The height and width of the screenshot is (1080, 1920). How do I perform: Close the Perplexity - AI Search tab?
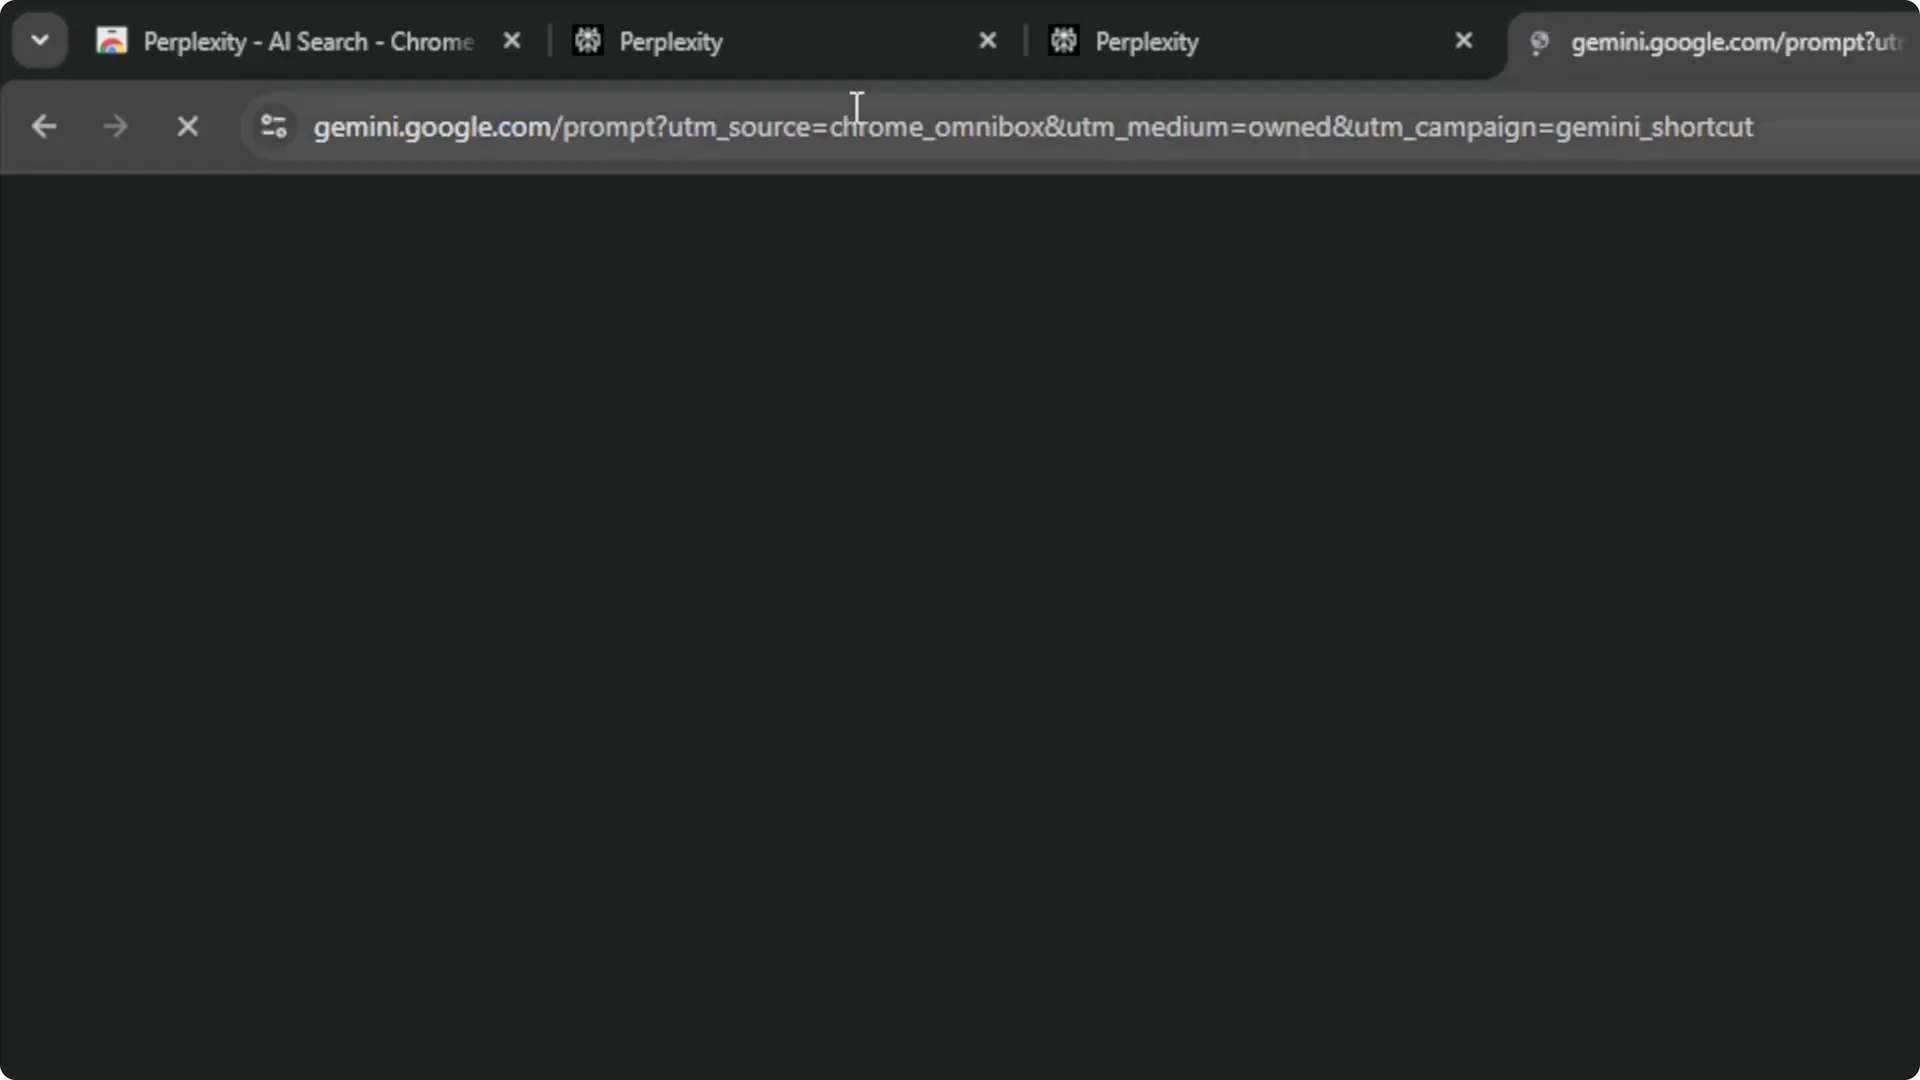coord(512,40)
